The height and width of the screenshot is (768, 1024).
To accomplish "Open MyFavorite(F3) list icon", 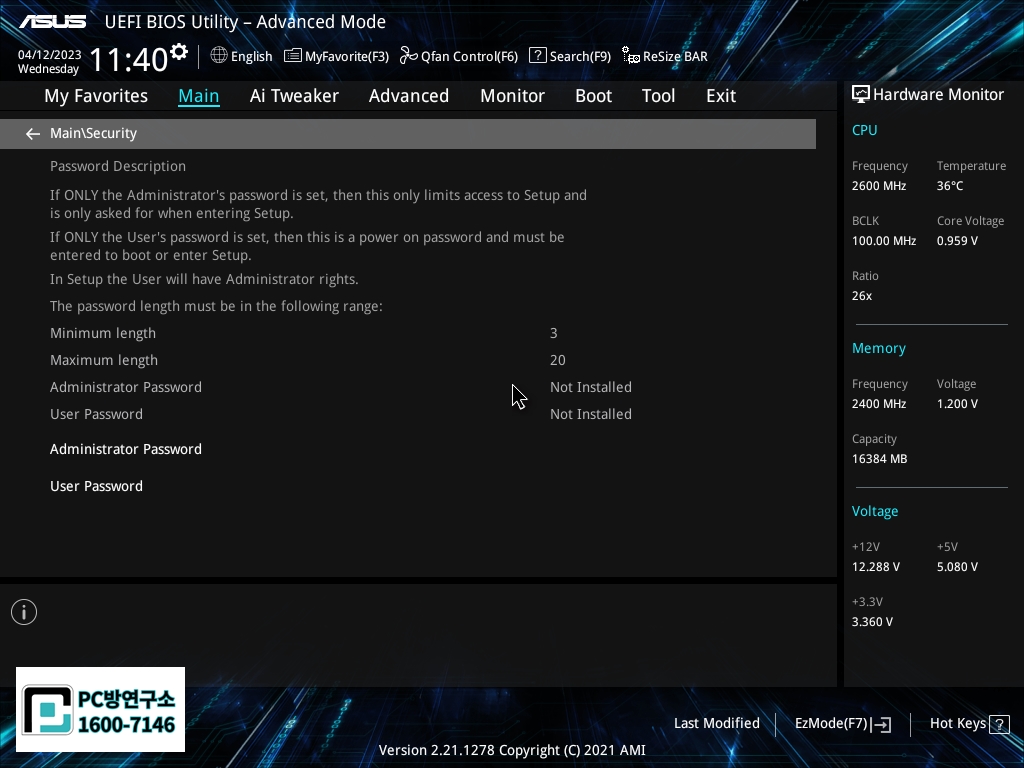I will tap(293, 56).
